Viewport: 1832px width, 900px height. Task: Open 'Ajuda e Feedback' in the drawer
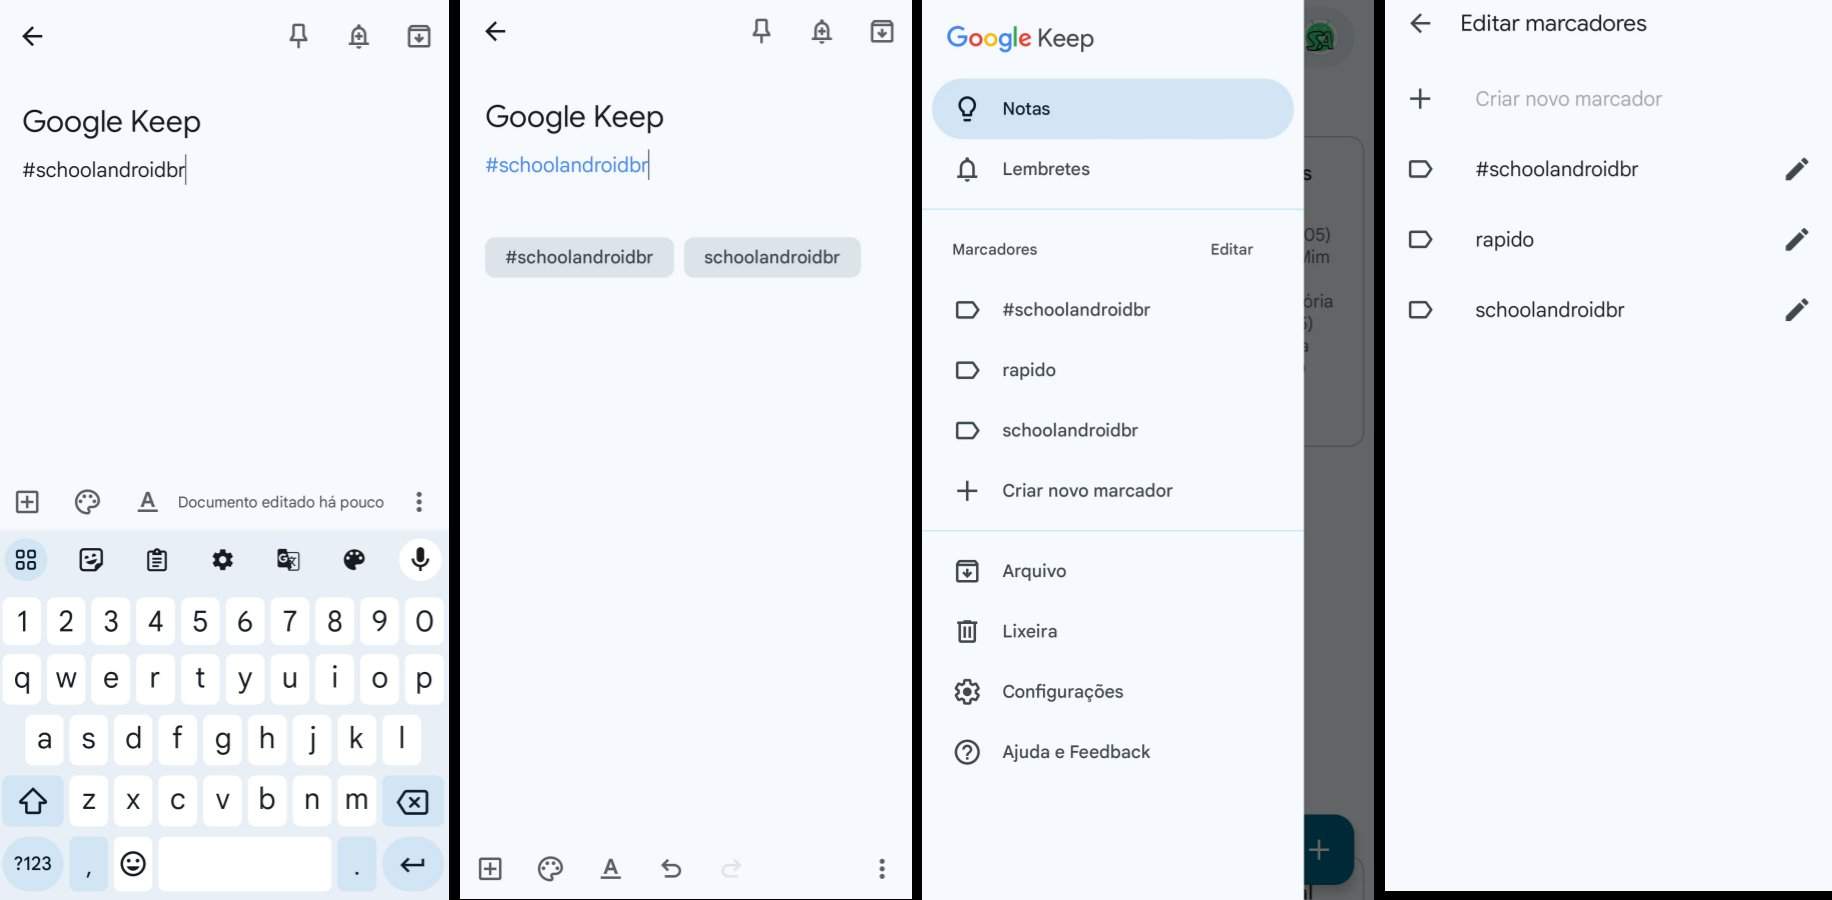1112,752
